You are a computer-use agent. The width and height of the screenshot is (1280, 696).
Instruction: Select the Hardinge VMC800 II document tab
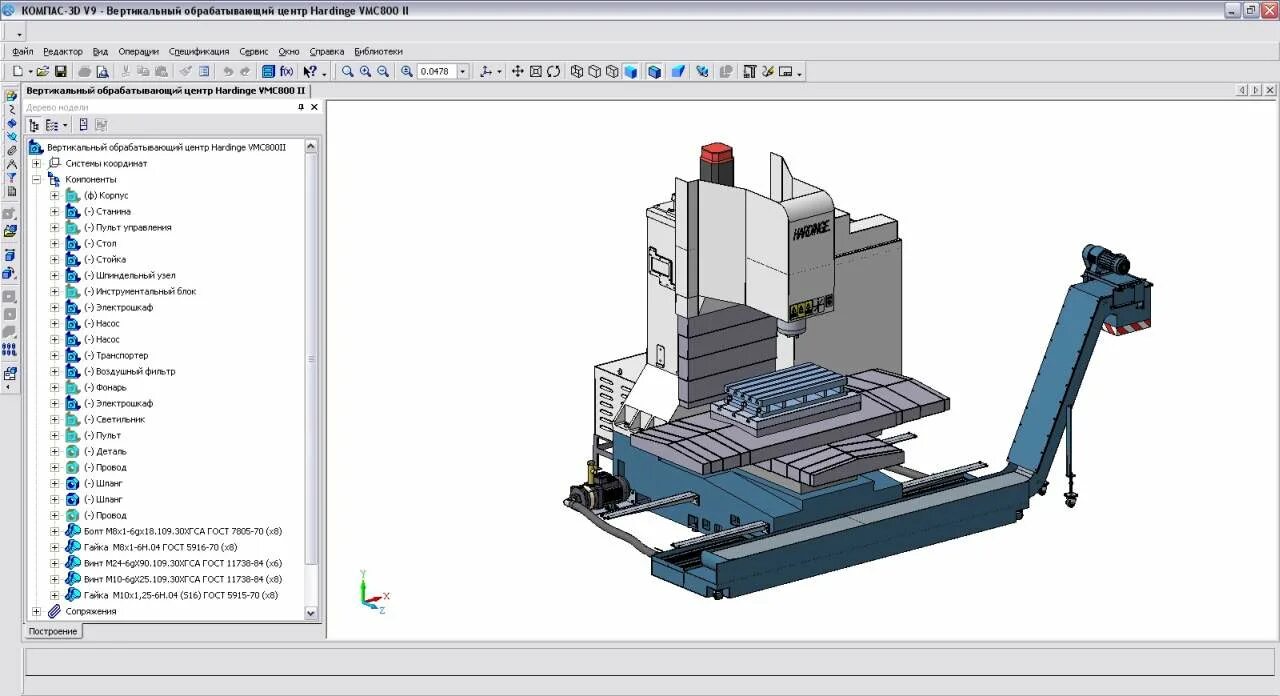[166, 90]
